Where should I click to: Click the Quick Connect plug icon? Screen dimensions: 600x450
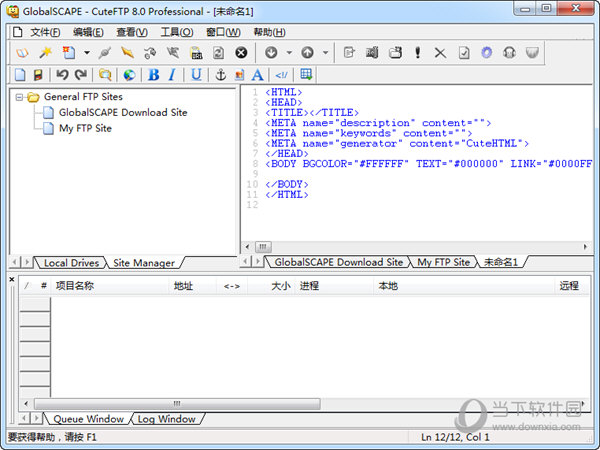[104, 52]
